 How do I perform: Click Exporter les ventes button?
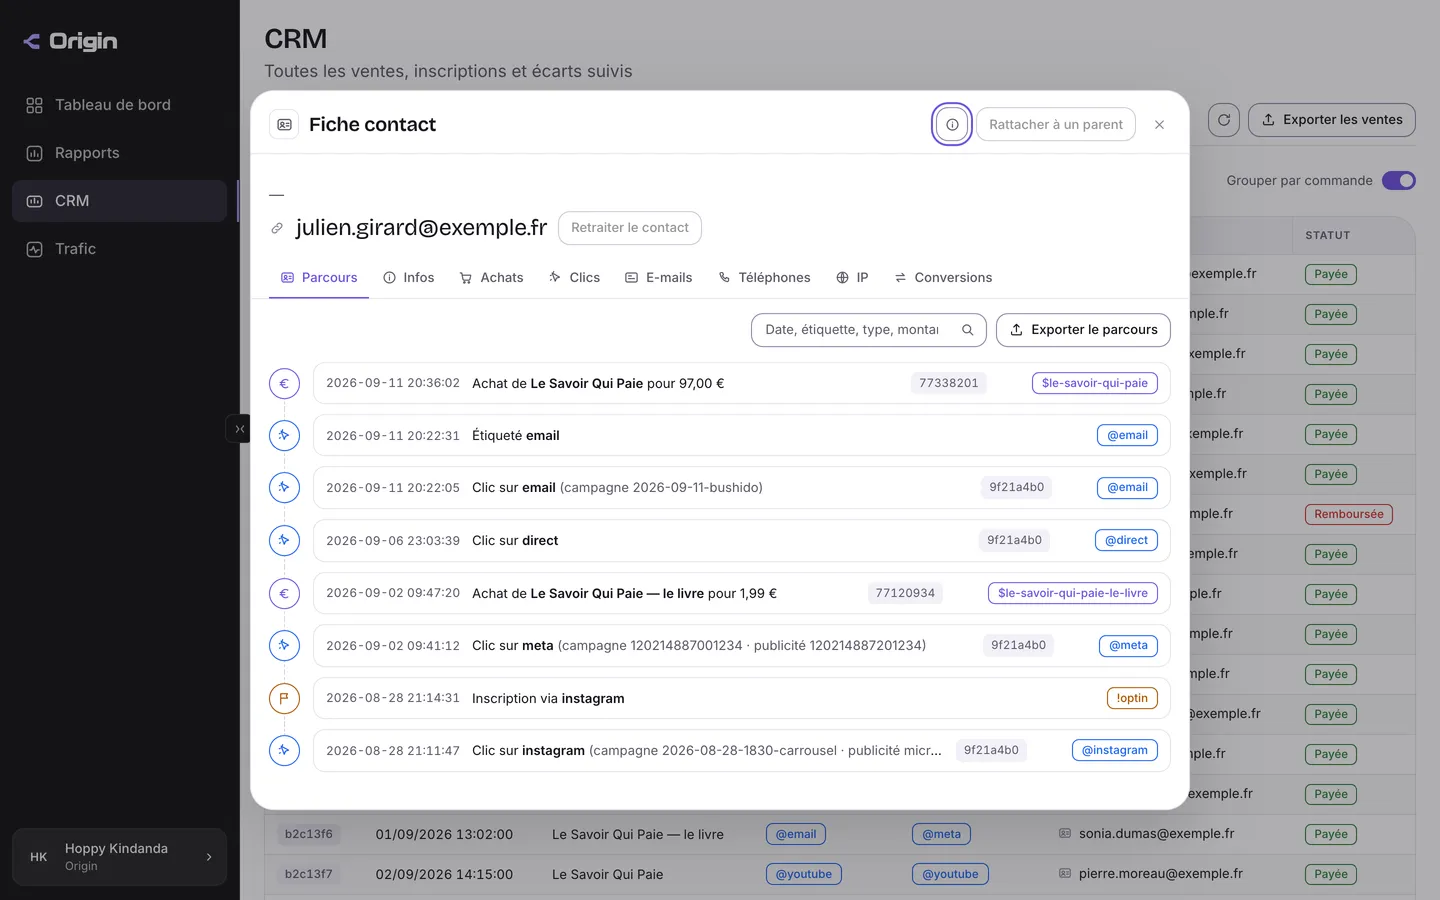1332,120
